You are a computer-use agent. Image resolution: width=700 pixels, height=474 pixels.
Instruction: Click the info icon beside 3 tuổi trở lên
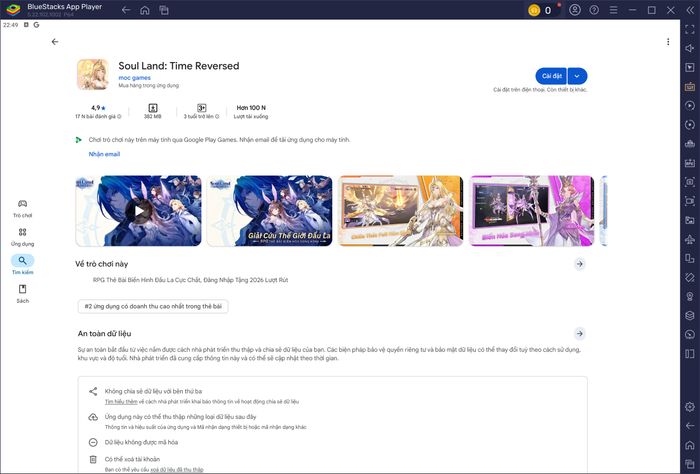coord(217,116)
